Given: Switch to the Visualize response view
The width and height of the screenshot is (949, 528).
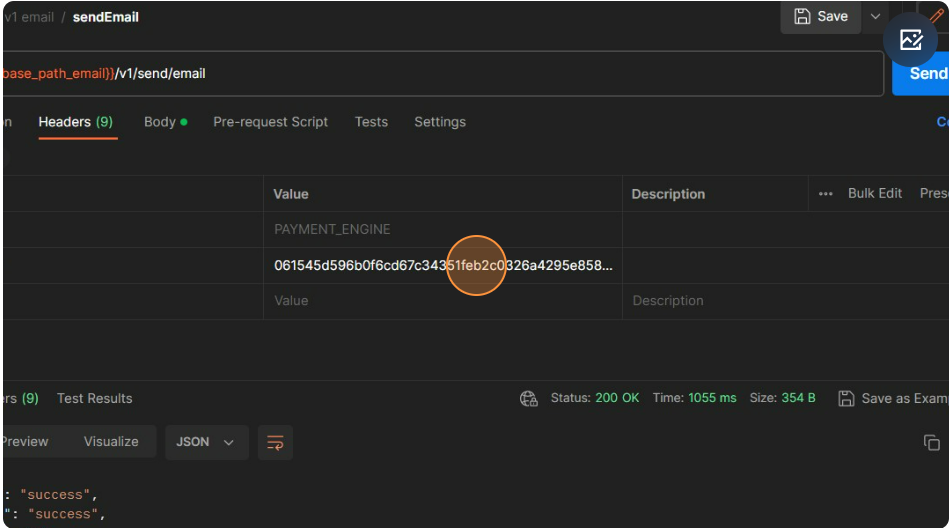Looking at the screenshot, I should 111,442.
